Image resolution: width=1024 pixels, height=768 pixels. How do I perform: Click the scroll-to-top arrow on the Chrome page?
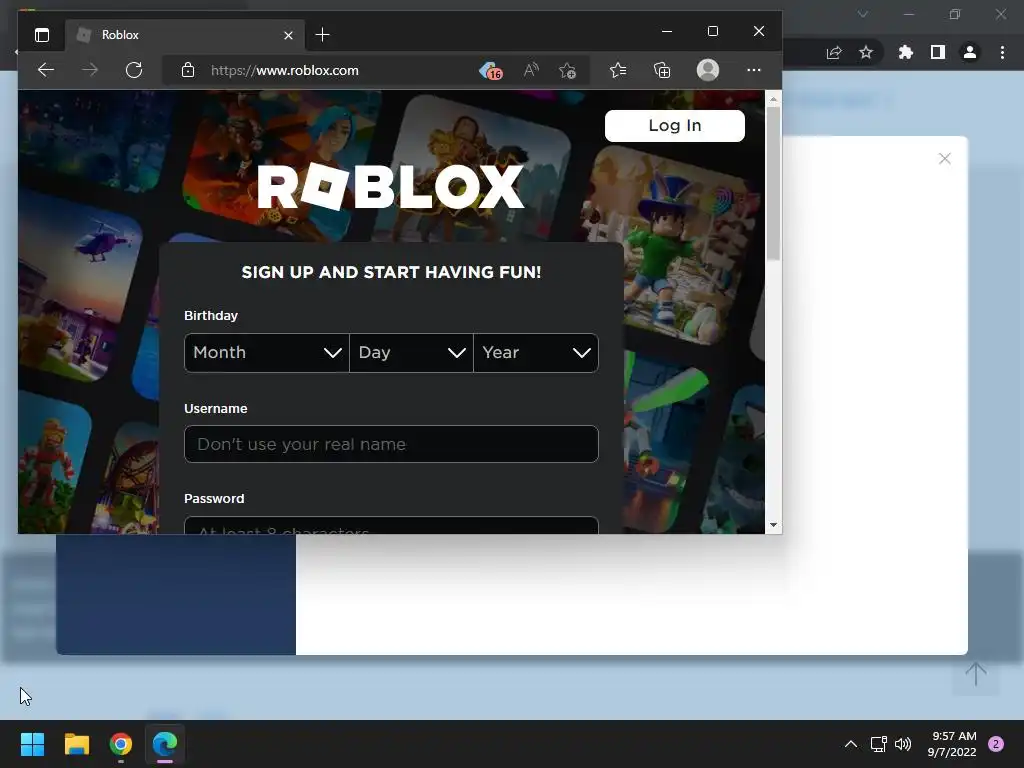point(976,674)
